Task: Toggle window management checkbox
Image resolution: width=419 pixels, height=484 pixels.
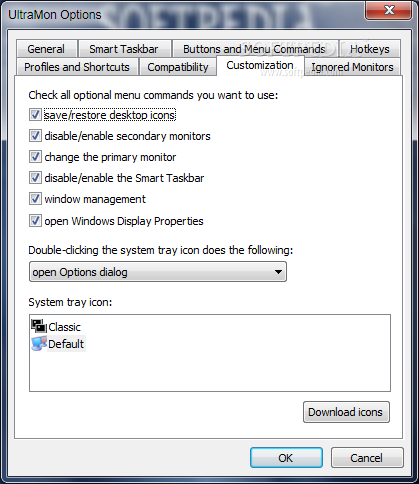Action: pyautogui.click(x=35, y=199)
